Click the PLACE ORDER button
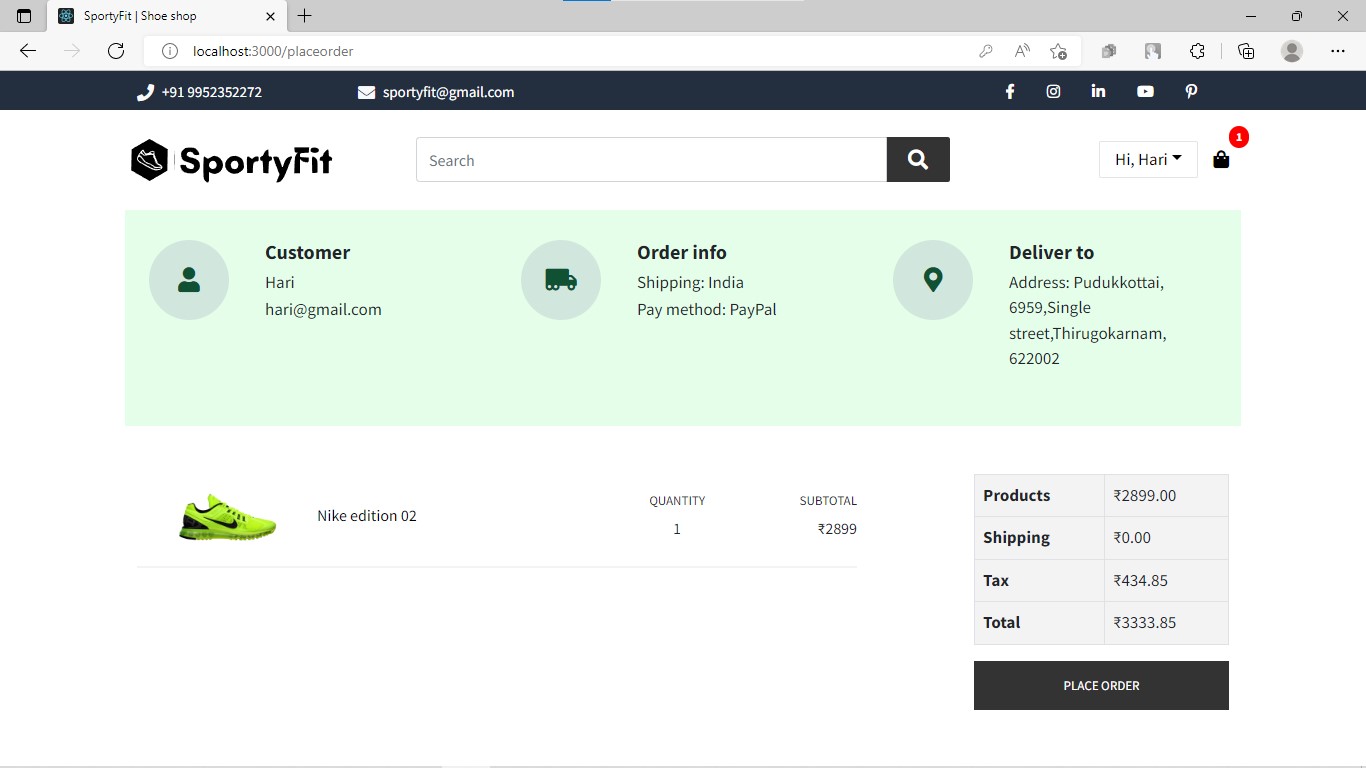 click(1100, 685)
